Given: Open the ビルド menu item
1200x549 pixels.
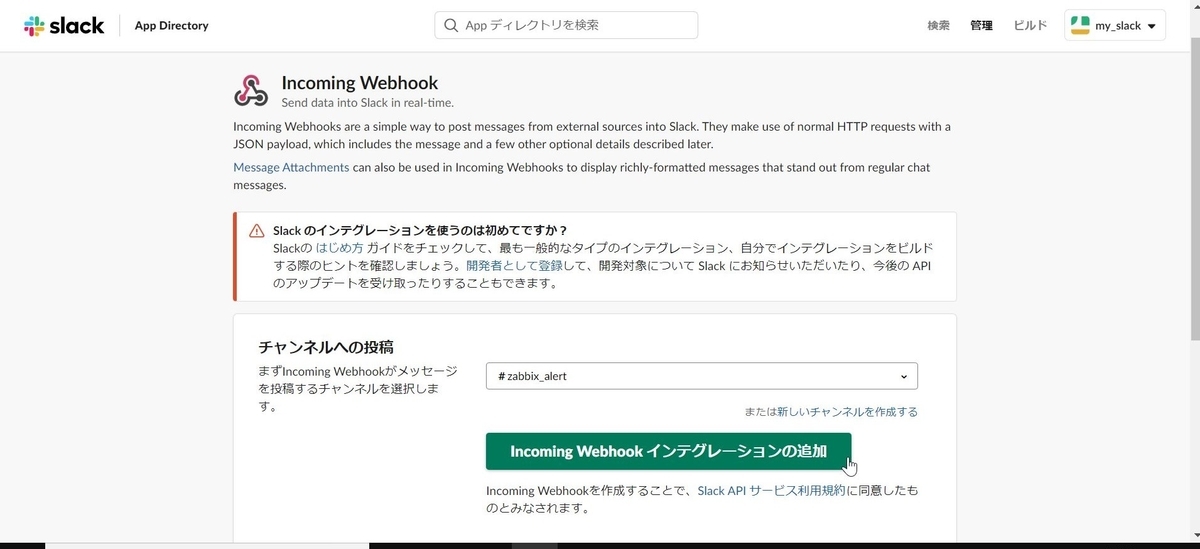Looking at the screenshot, I should point(1030,26).
